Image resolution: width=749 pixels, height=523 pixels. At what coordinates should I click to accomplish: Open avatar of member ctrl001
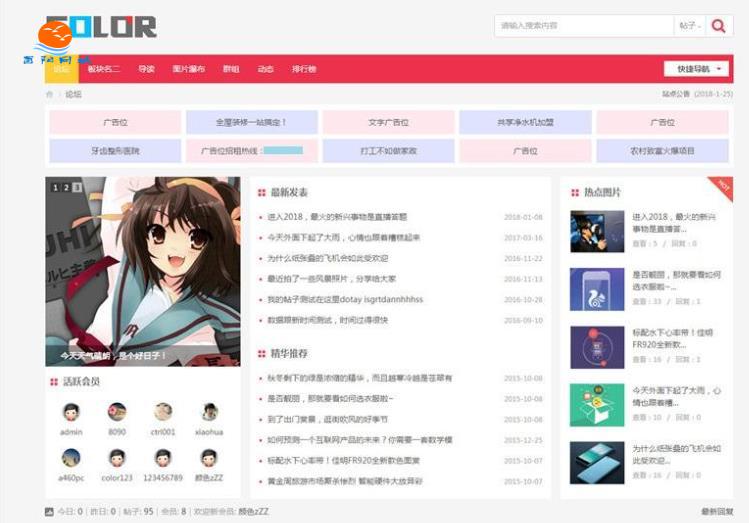click(x=163, y=412)
